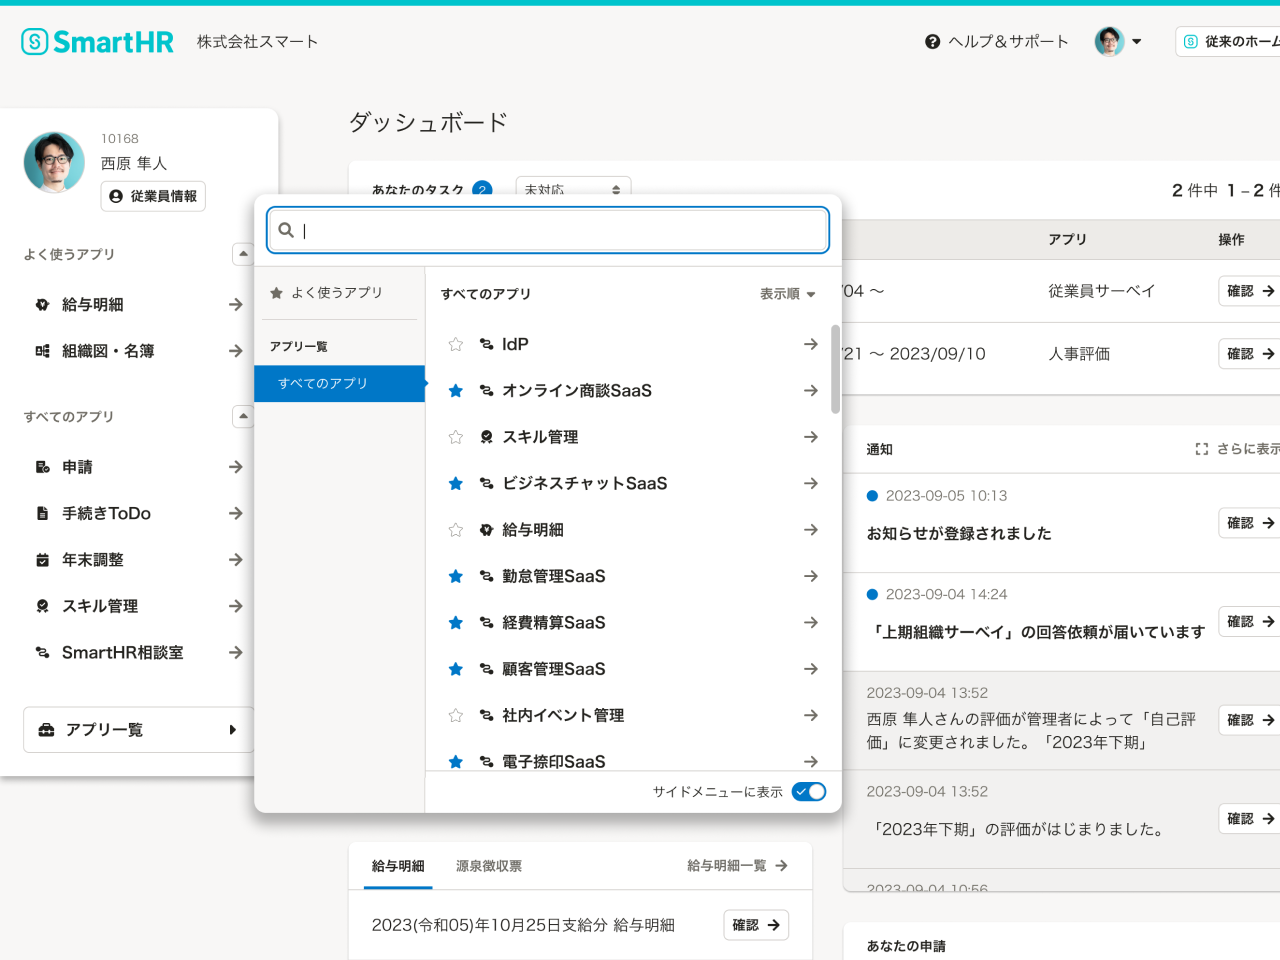
Task: Open the 未対応 task filter dropdown
Action: pos(573,189)
